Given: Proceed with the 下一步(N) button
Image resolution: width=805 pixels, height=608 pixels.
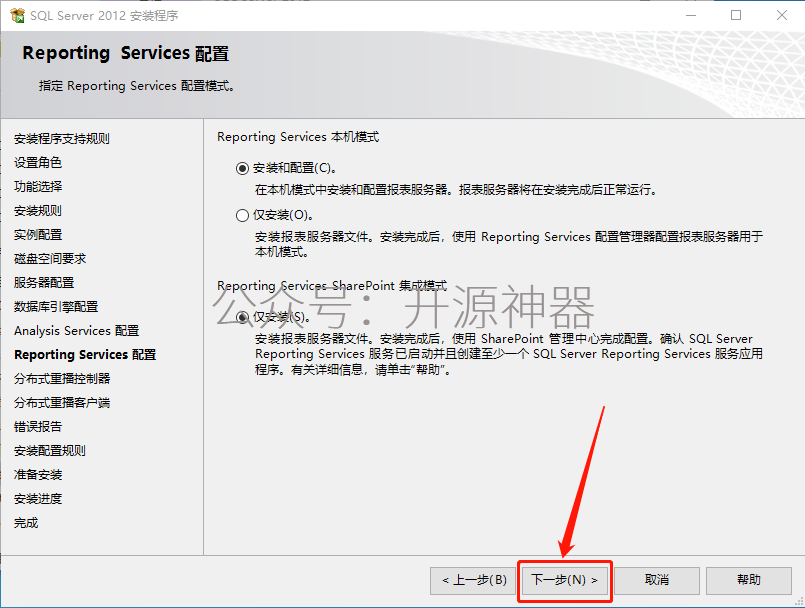Looking at the screenshot, I should tap(565, 580).
